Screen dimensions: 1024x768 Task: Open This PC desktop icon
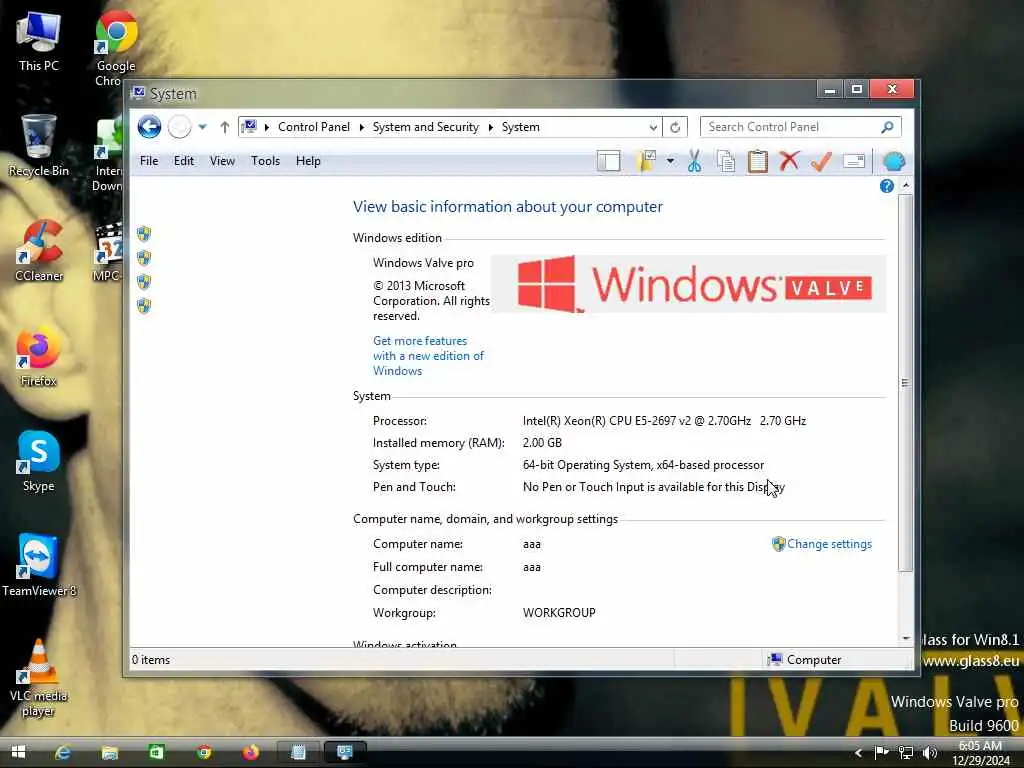point(39,42)
